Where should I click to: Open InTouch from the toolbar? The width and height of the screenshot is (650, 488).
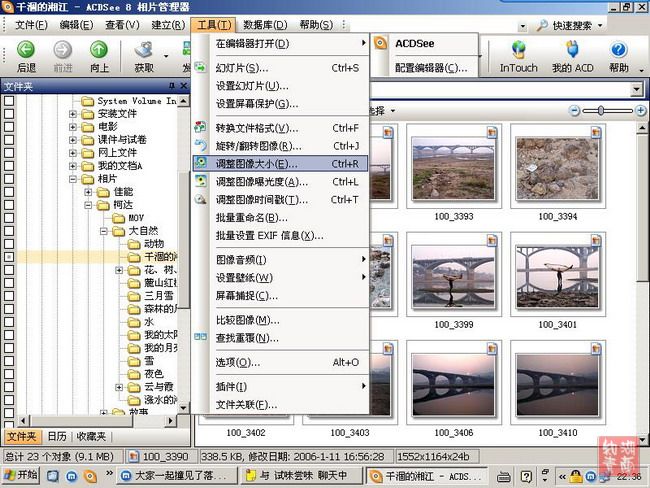(518, 50)
